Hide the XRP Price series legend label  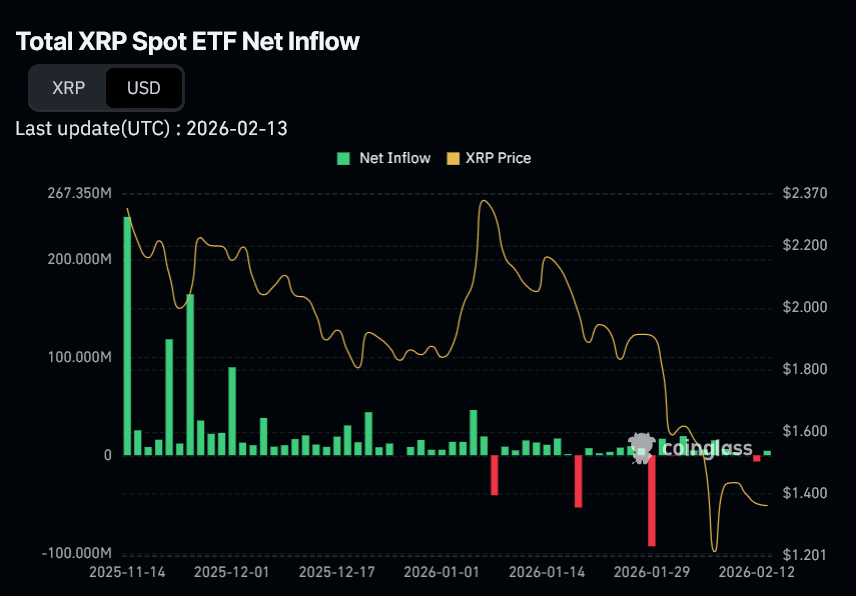point(498,158)
